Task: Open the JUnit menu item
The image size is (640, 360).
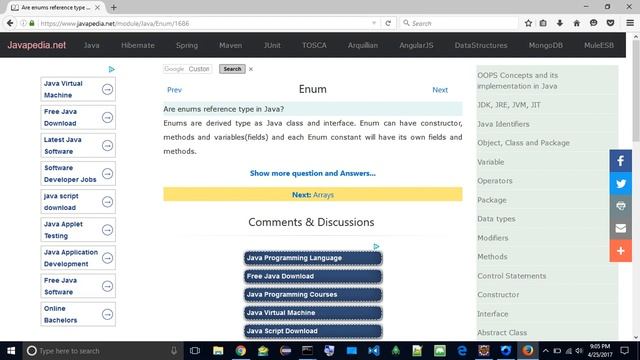Action: [272, 45]
